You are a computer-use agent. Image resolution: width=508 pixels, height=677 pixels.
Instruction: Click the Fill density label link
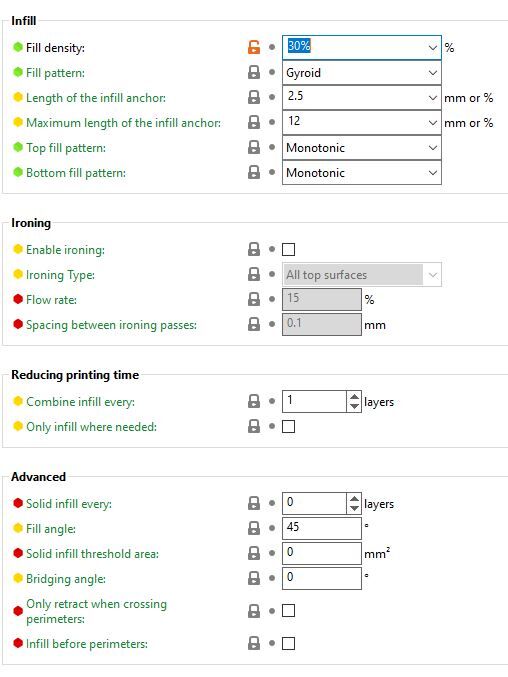(x=55, y=47)
